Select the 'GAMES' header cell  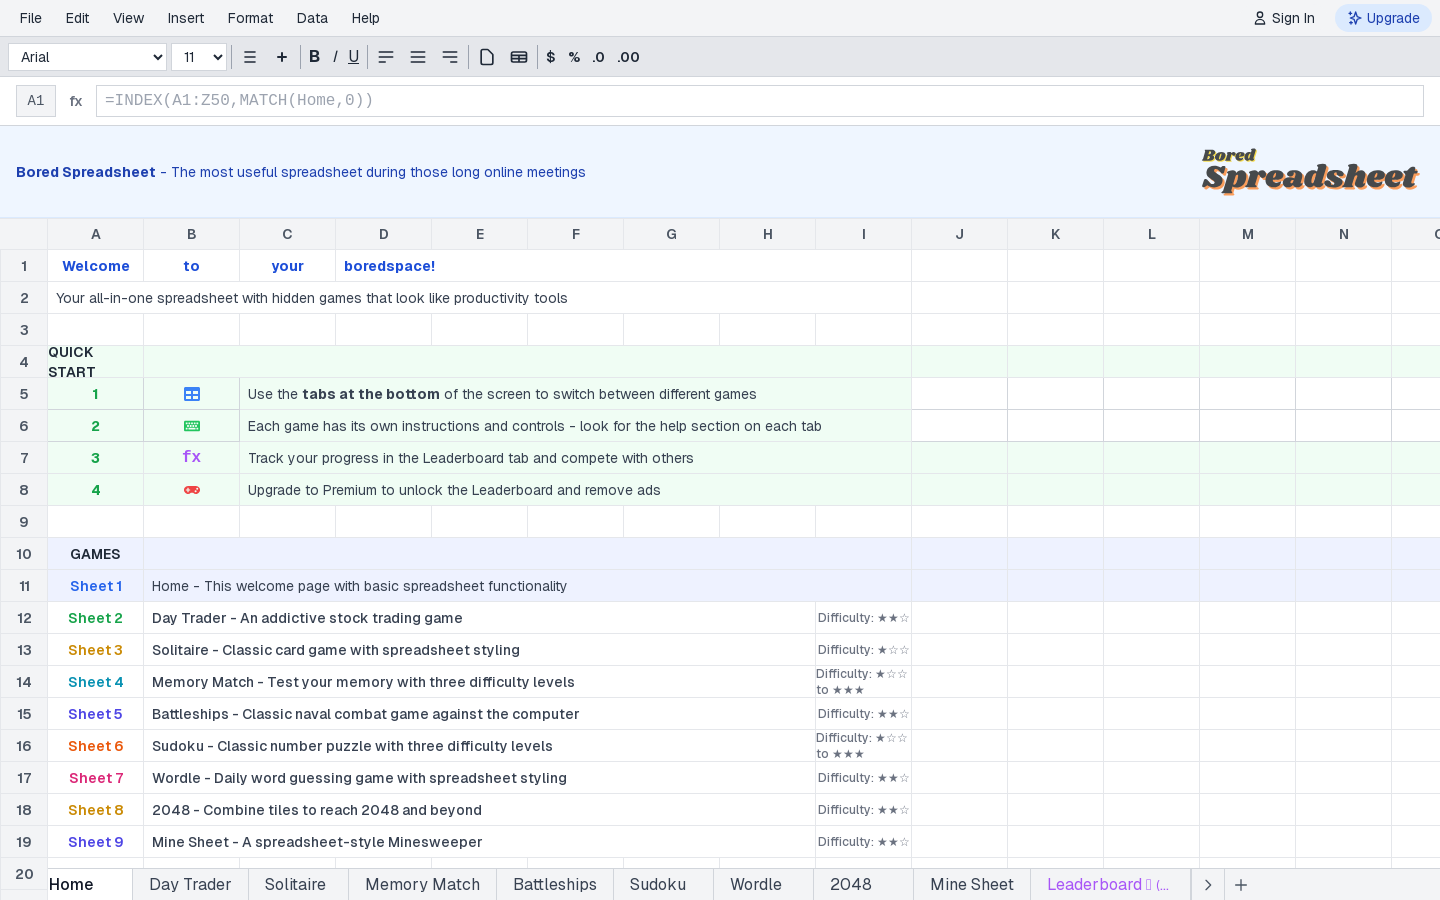click(x=96, y=554)
